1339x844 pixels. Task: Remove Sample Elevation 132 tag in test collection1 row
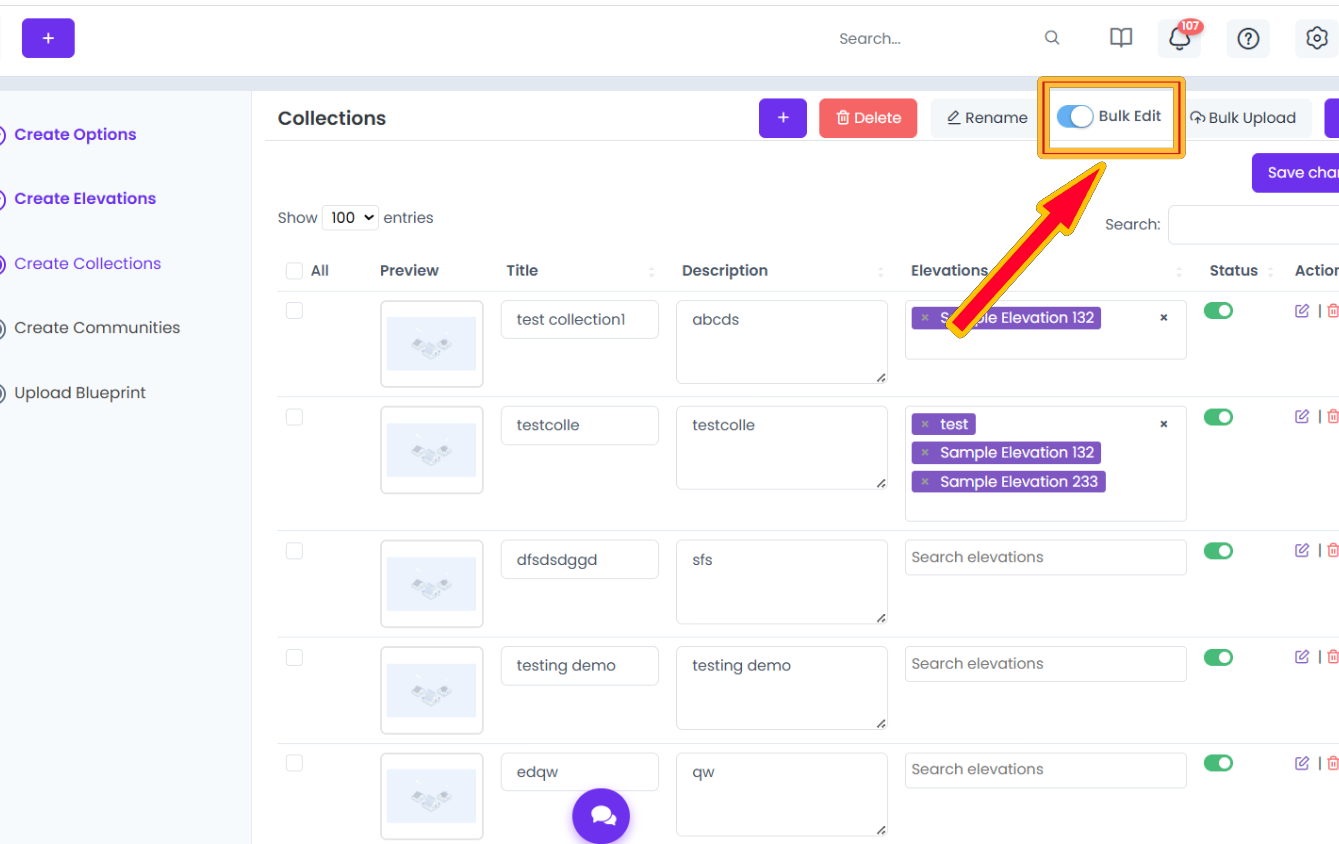tap(925, 318)
